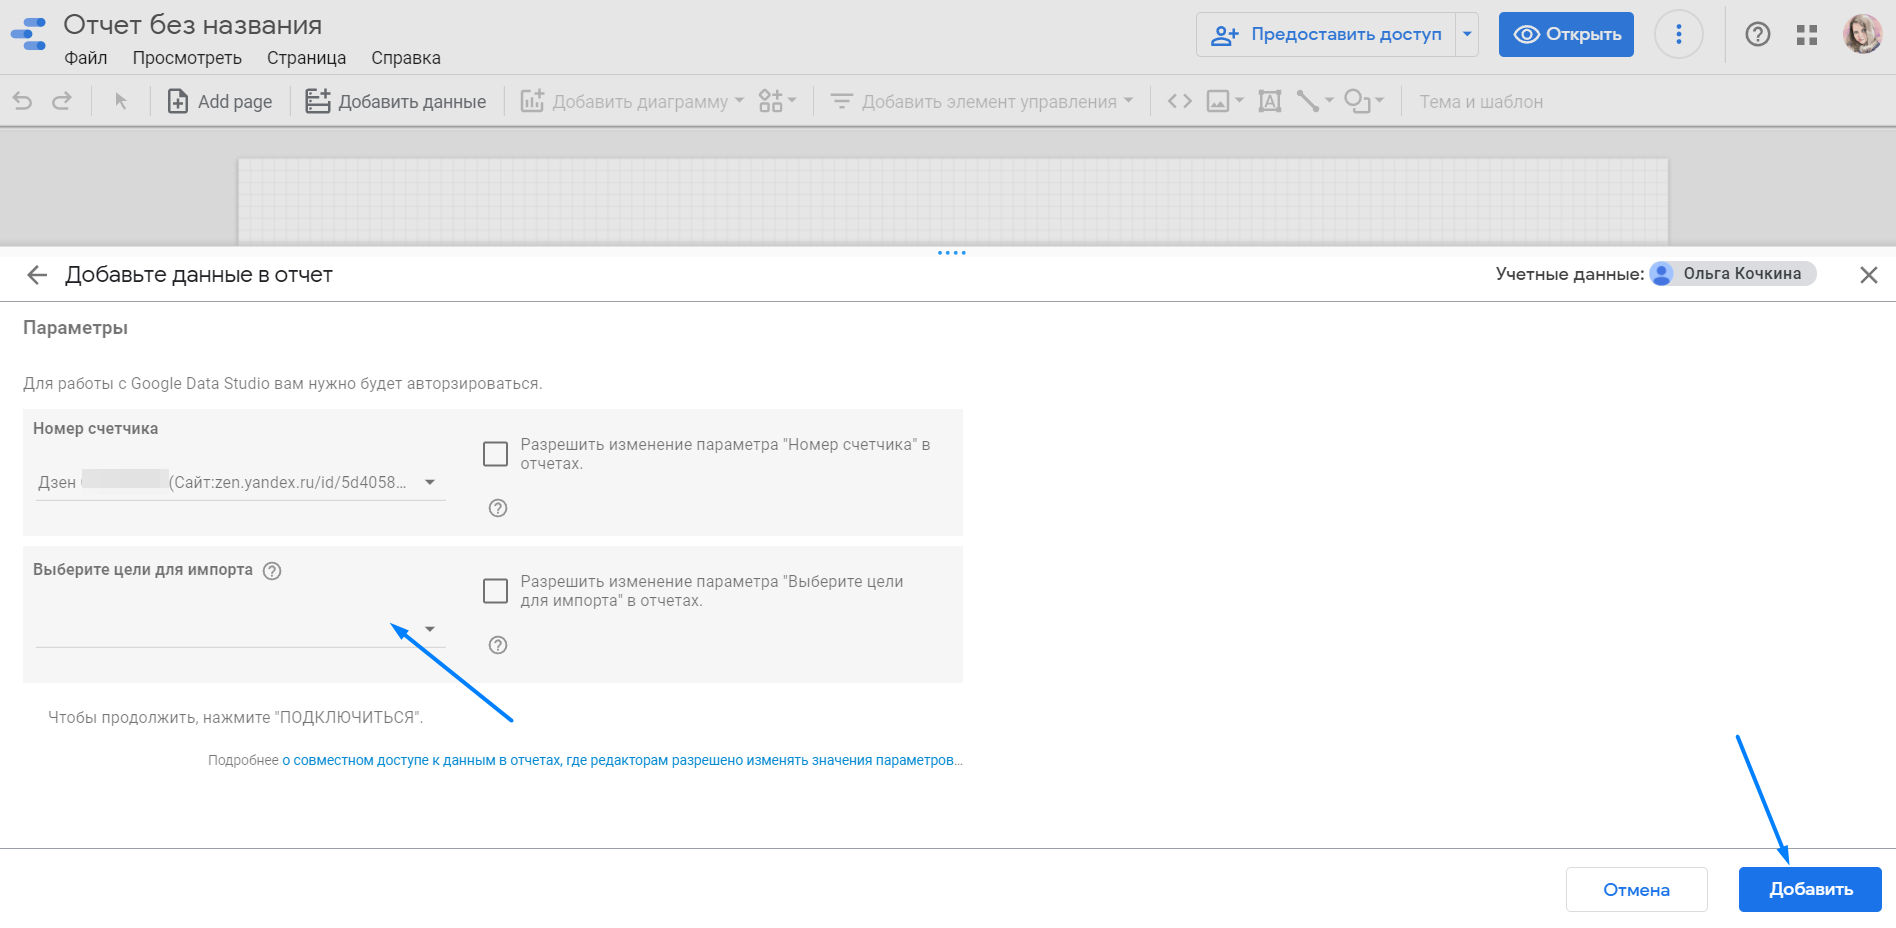
Task: Click the undo arrow icon
Action: click(x=23, y=101)
